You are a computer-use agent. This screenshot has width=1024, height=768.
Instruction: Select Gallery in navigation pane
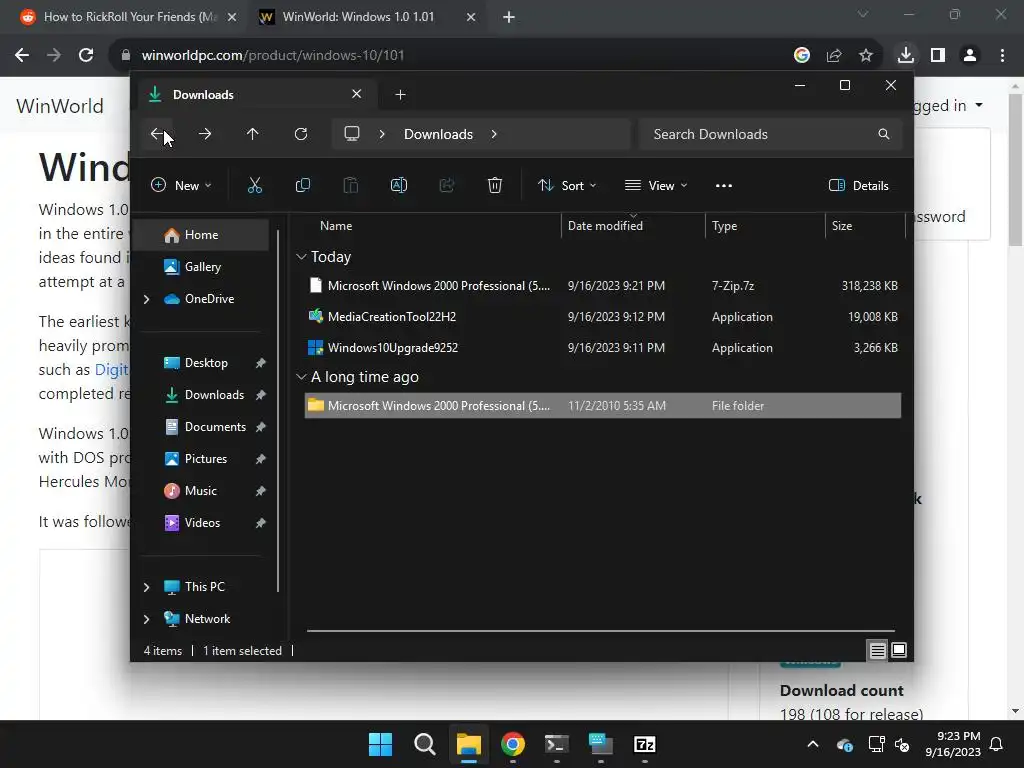pyautogui.click(x=202, y=266)
